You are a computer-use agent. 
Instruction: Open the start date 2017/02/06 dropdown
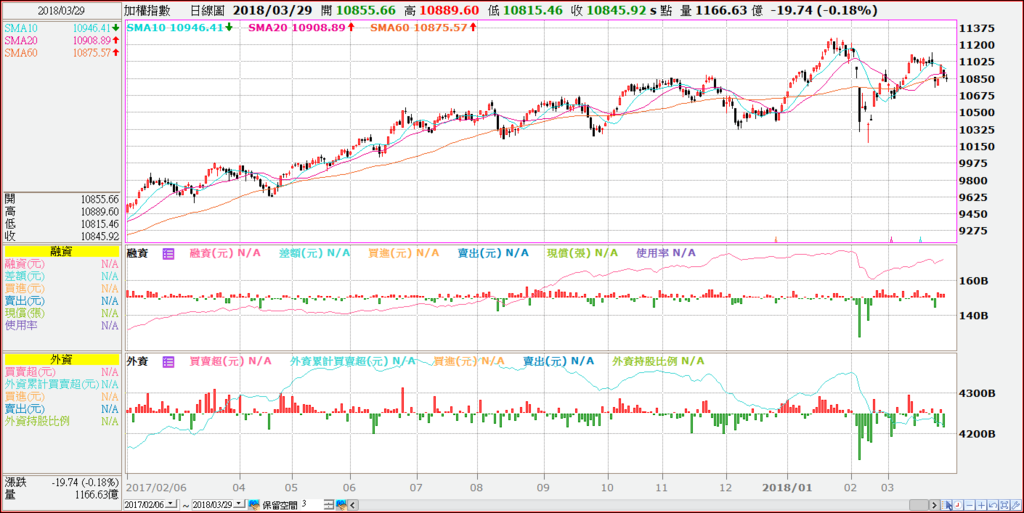171,505
